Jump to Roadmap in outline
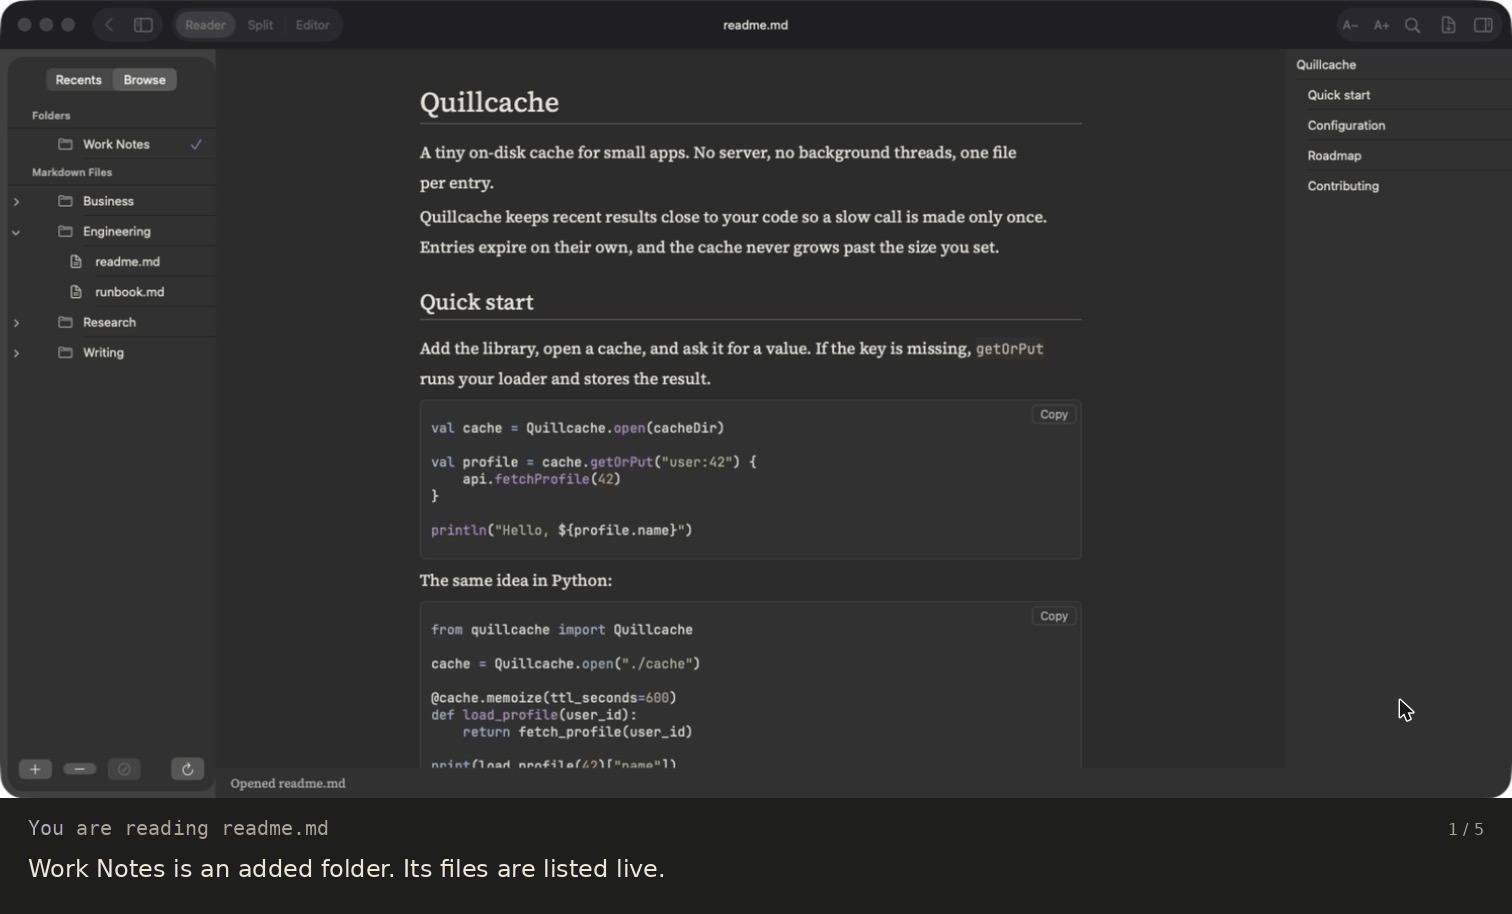 (x=1334, y=156)
